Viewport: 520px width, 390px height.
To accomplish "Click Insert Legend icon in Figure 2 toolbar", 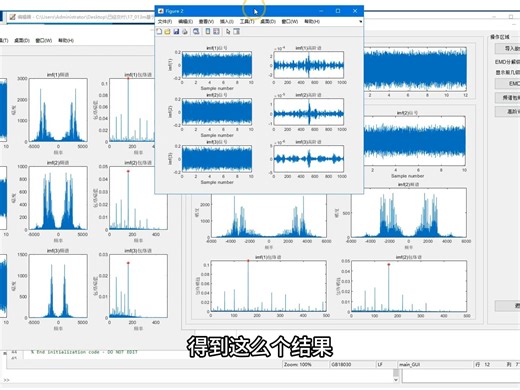I will 216,31.
